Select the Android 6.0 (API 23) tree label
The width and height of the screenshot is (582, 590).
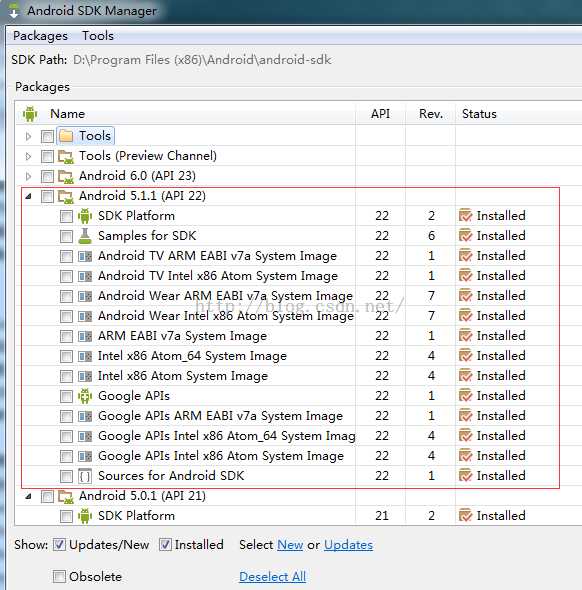coord(137,176)
